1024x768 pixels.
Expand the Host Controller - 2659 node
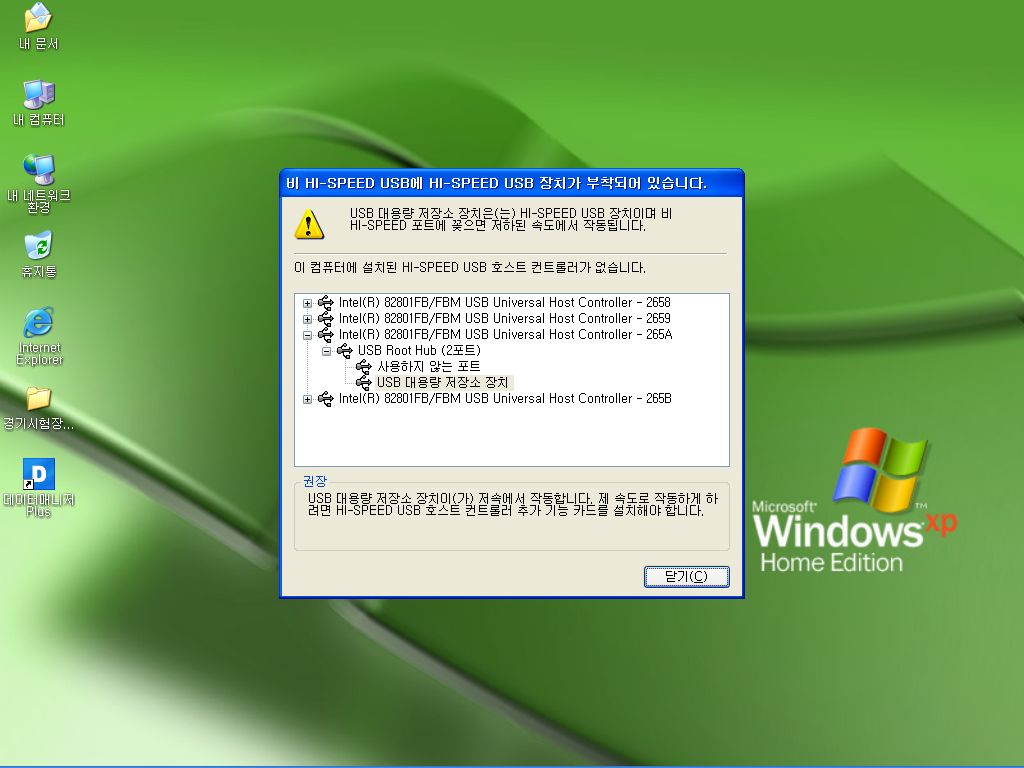tap(307, 319)
